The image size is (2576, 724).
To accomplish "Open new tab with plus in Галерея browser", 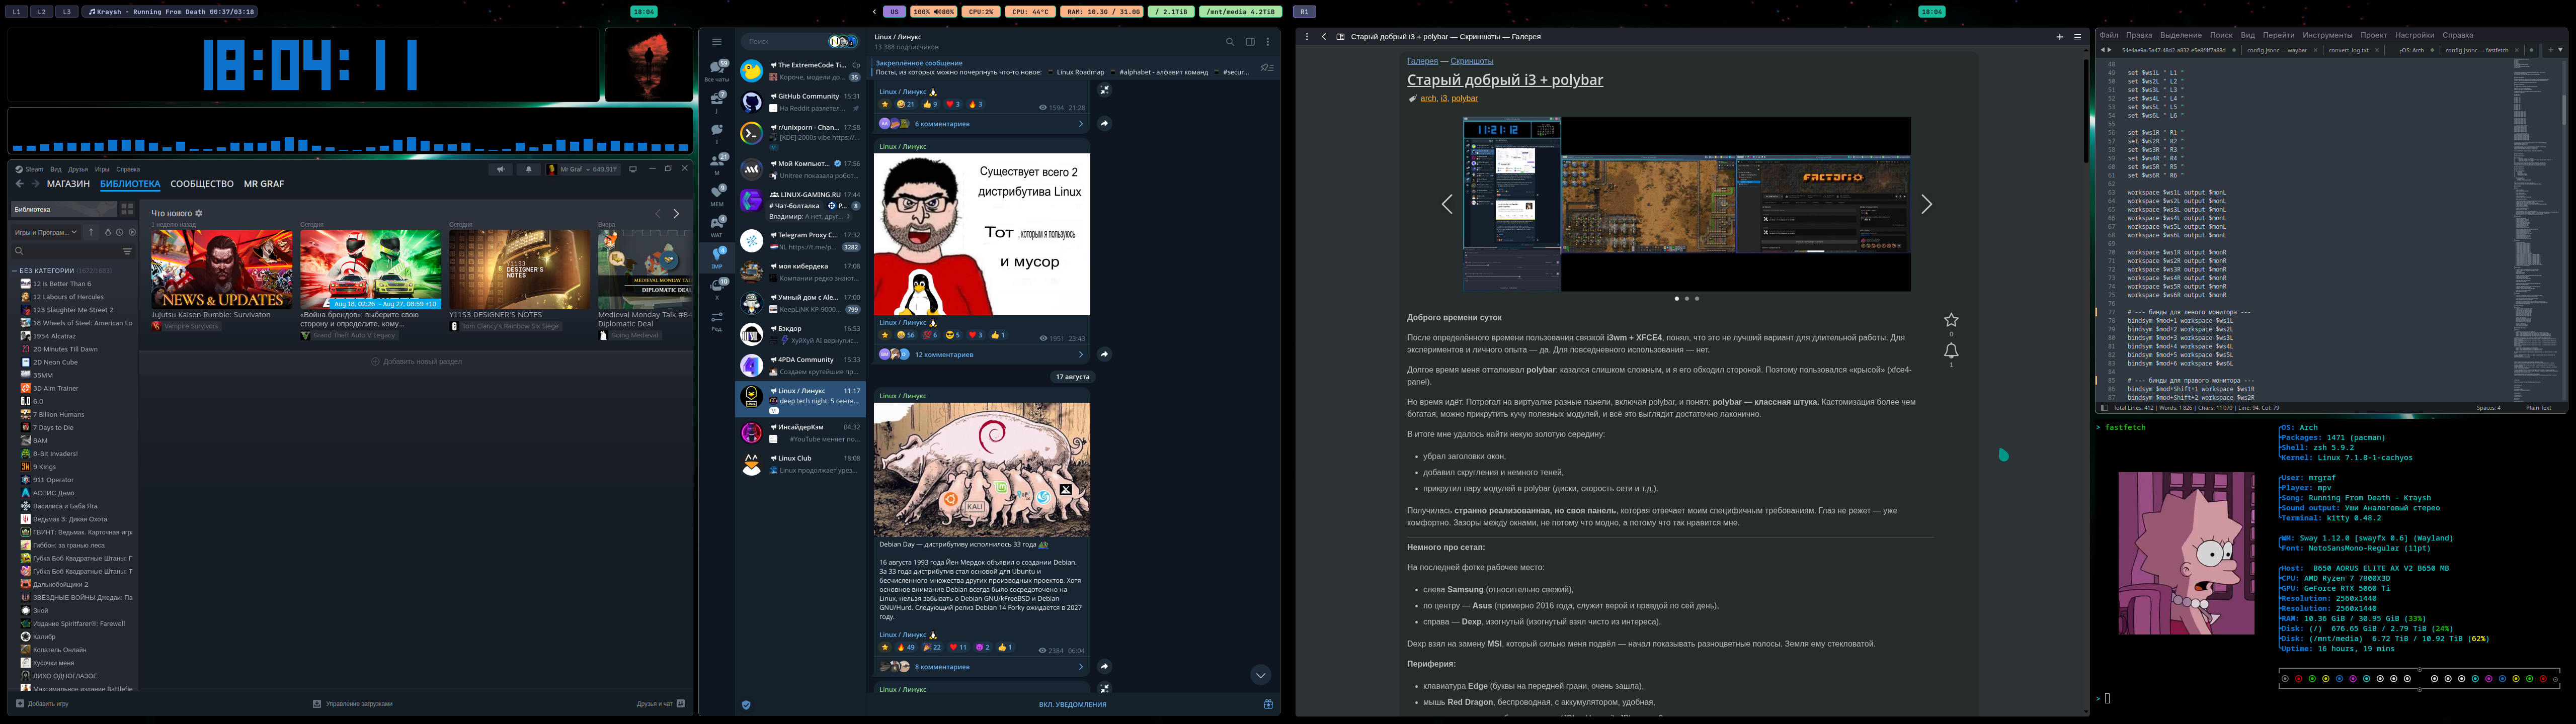I will pos(2060,37).
